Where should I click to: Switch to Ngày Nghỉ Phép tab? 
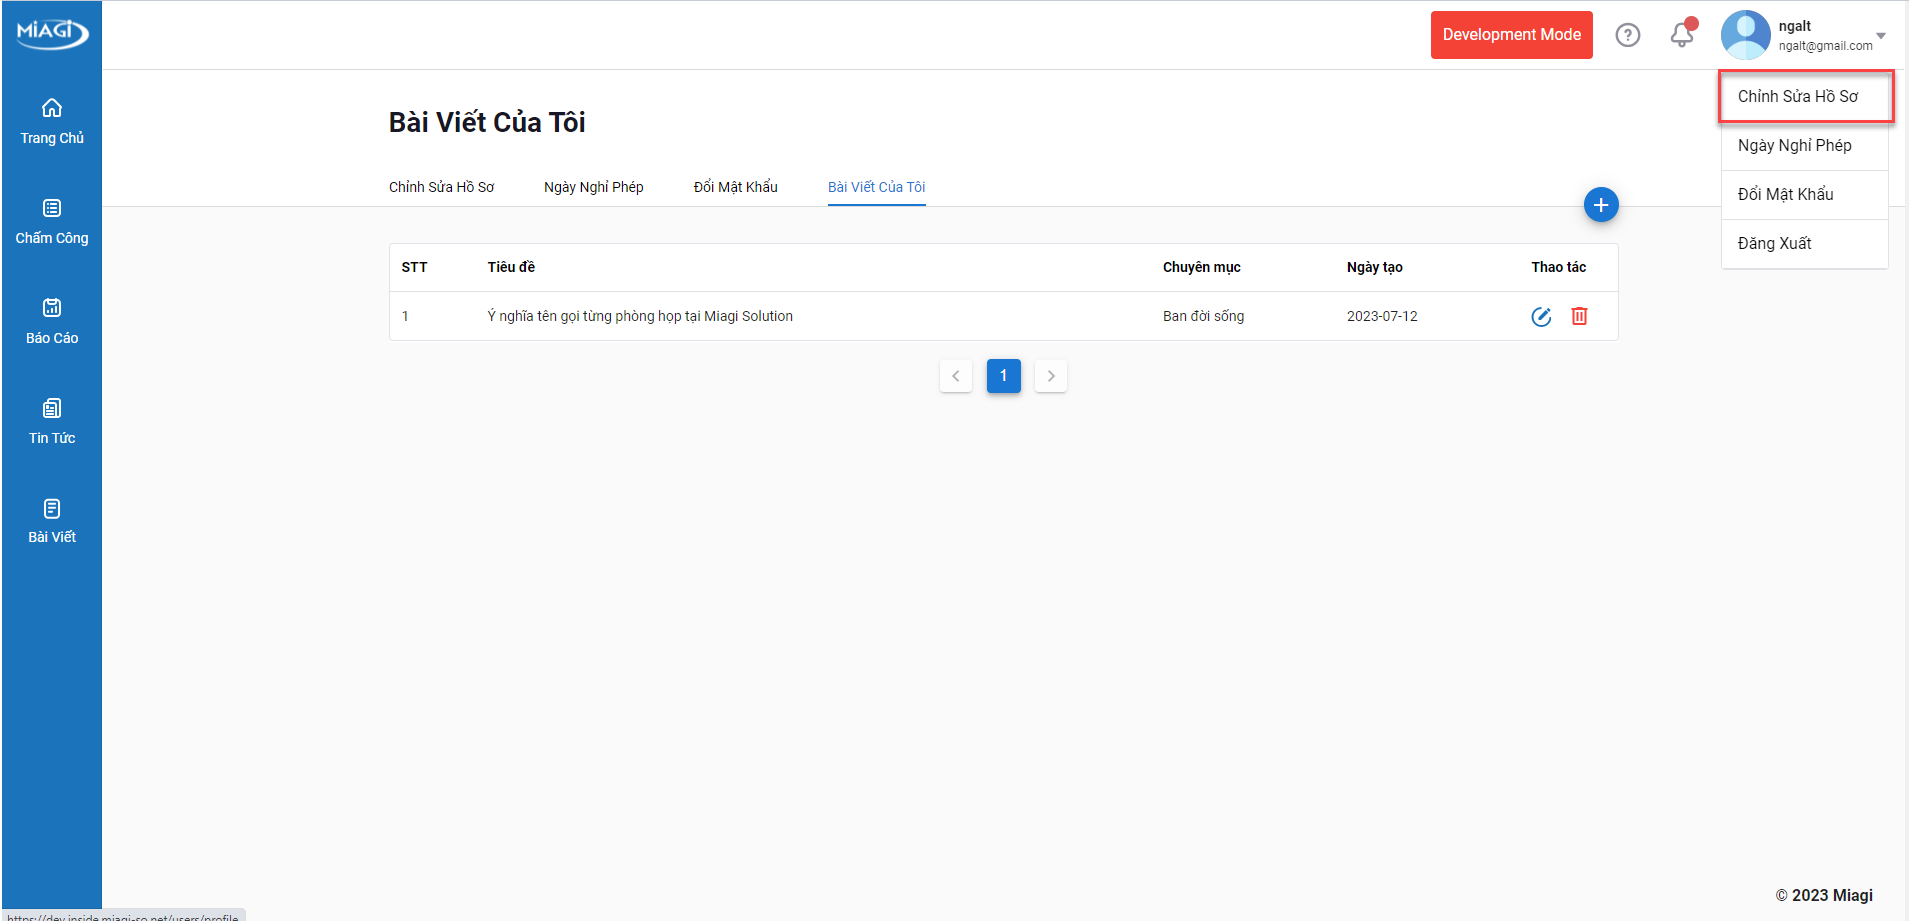pos(593,187)
